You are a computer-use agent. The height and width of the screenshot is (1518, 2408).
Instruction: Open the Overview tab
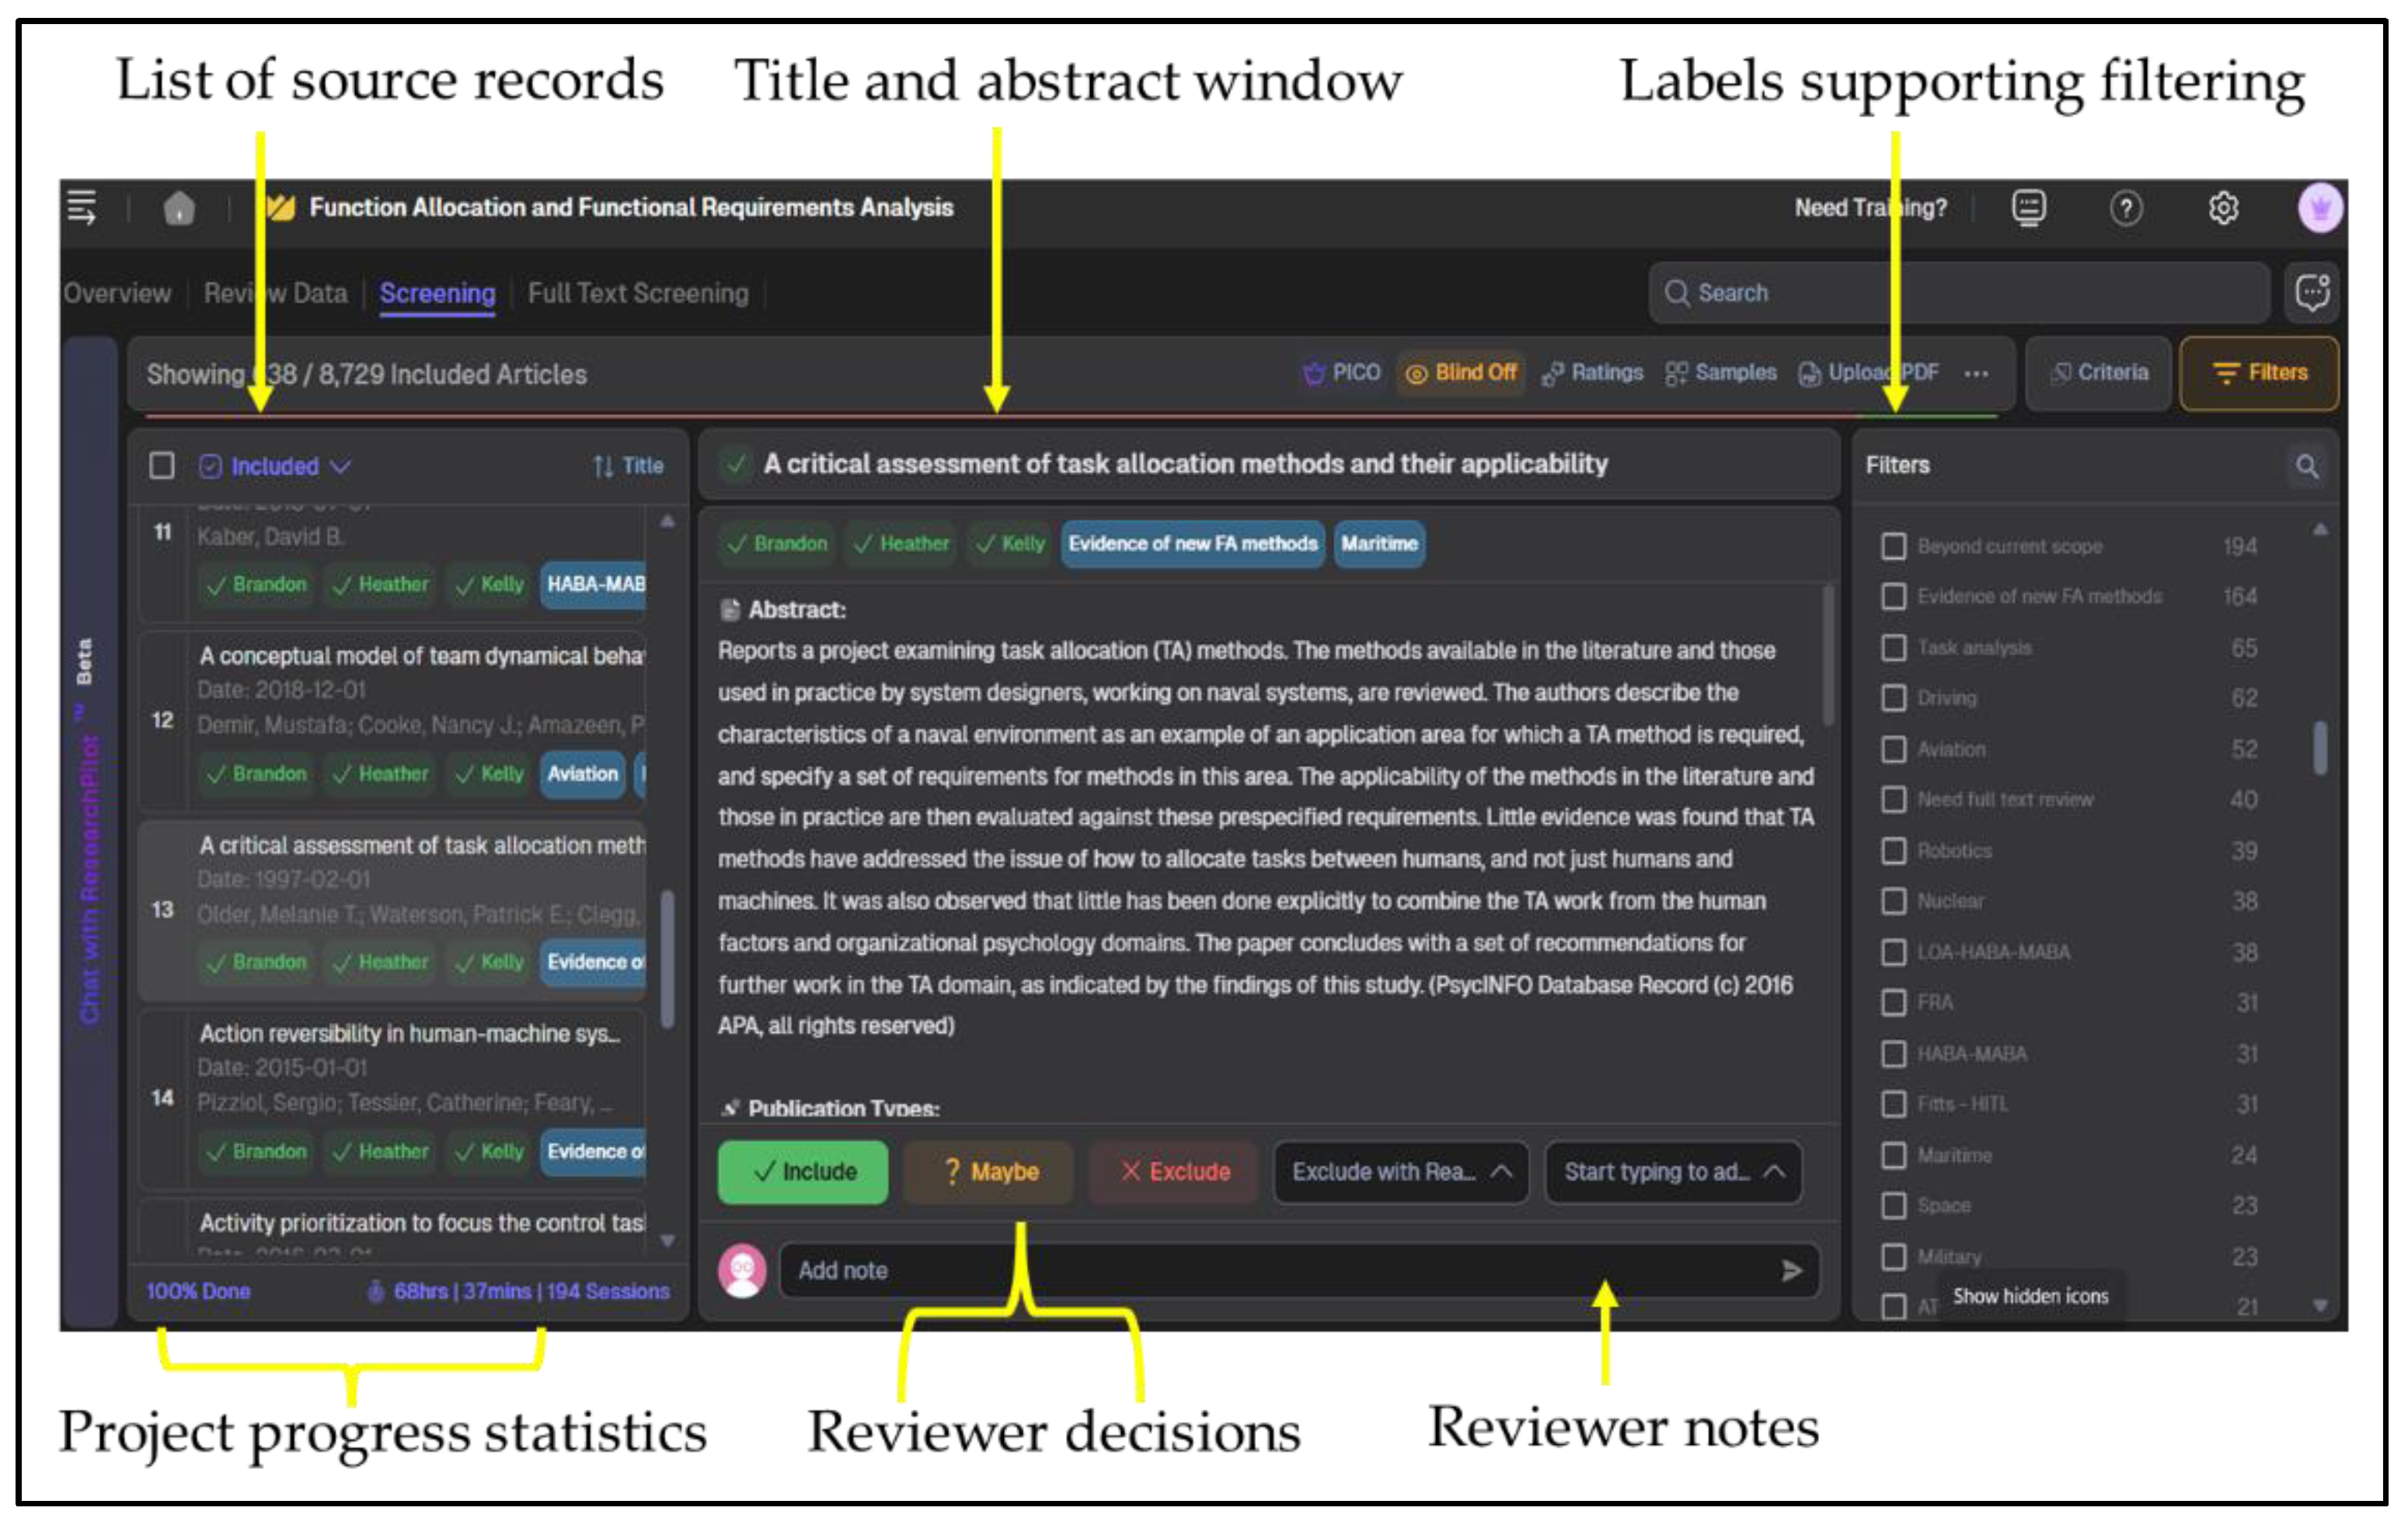point(117,293)
